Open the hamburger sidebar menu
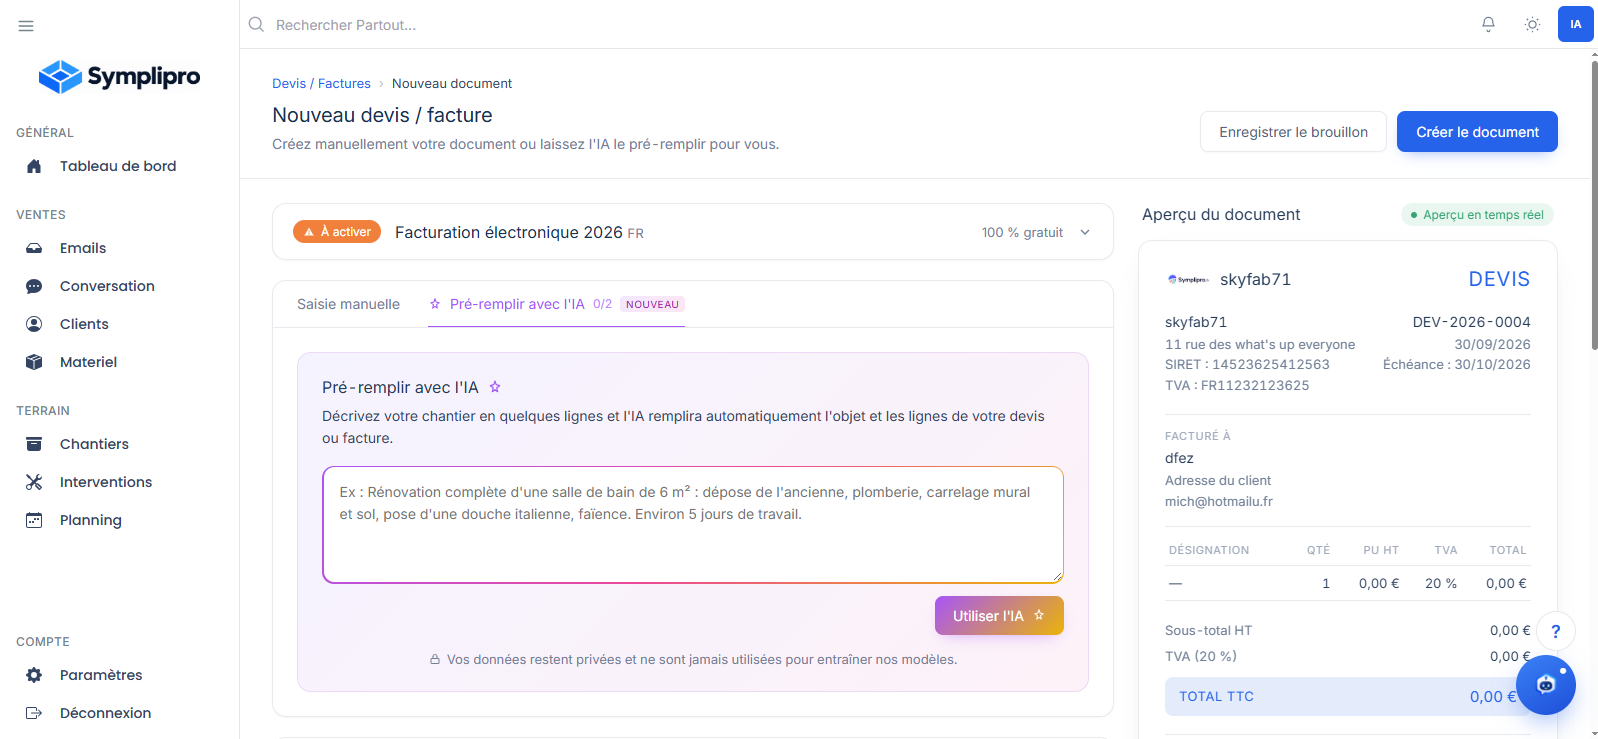 [x=26, y=26]
